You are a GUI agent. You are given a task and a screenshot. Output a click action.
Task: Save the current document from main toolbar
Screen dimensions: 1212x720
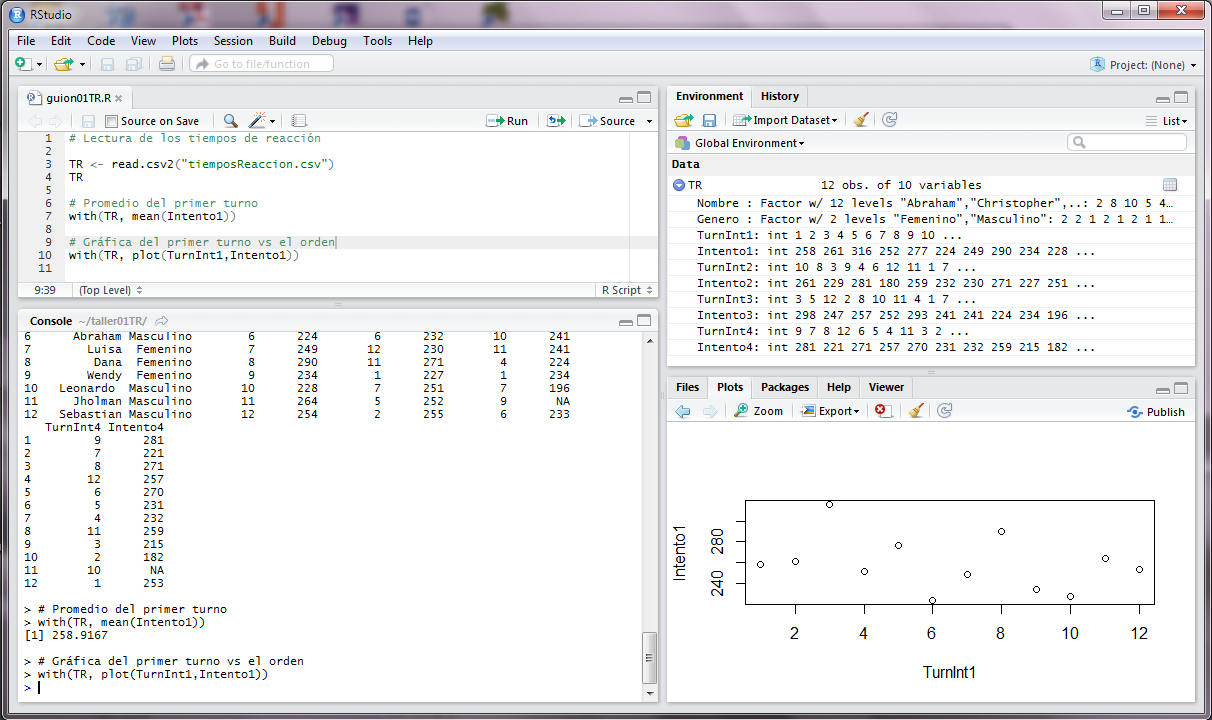[x=107, y=64]
